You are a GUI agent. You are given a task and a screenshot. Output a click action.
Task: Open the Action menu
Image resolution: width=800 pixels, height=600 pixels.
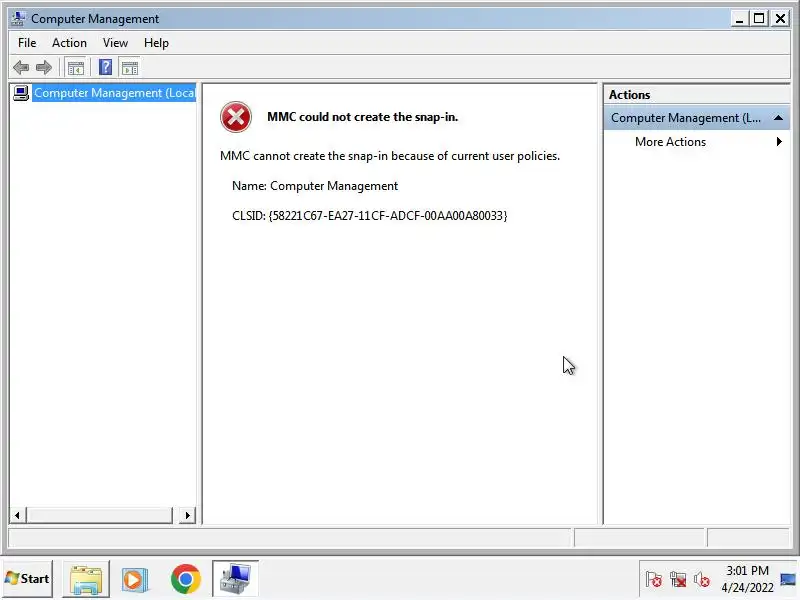point(69,43)
